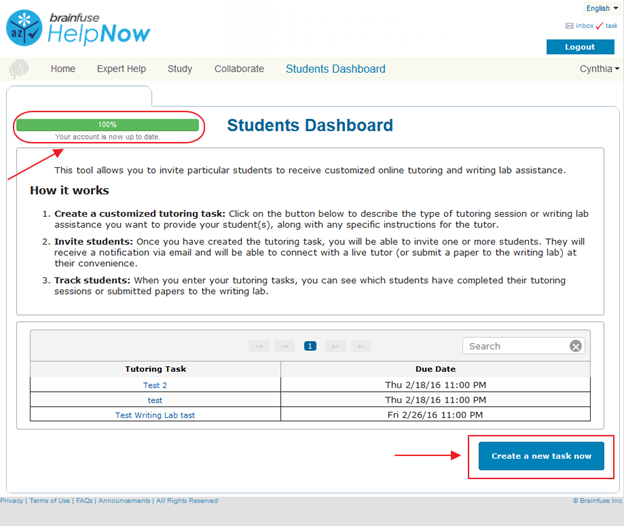624x526 pixels.
Task: Open the English language dropdown
Action: point(601,8)
